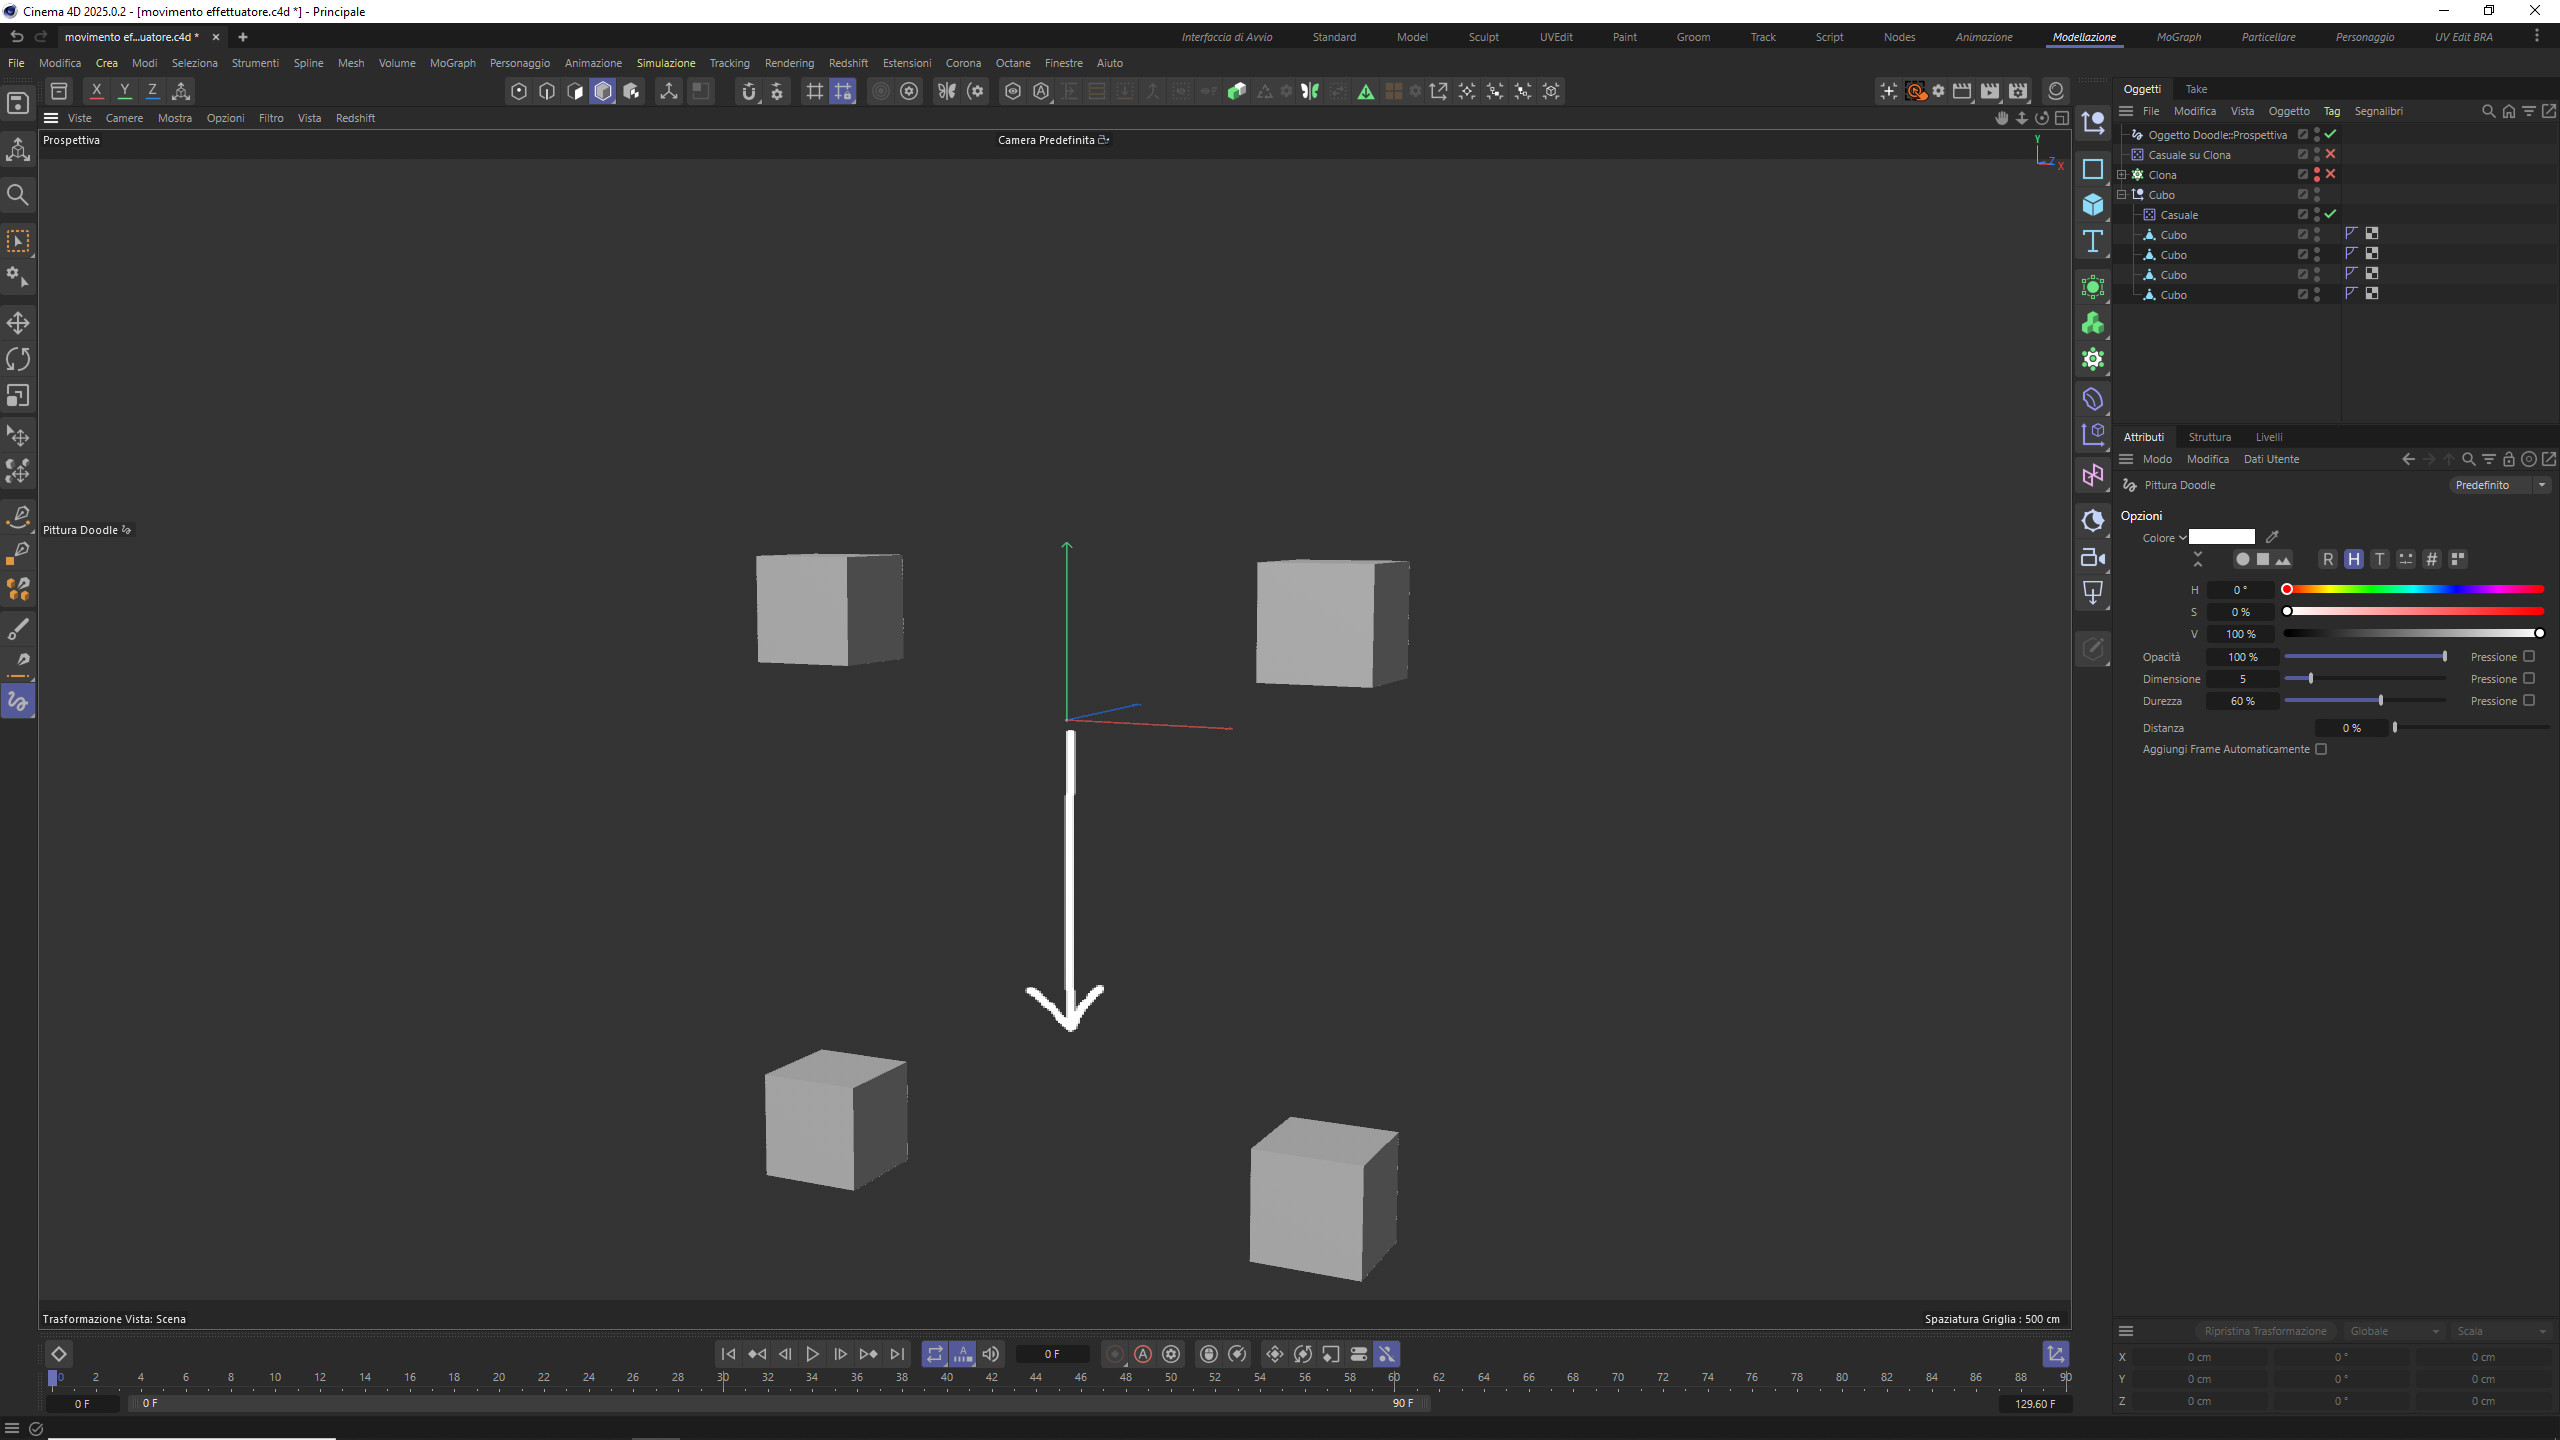Click the magnifier search icon in left palette

coord(18,195)
